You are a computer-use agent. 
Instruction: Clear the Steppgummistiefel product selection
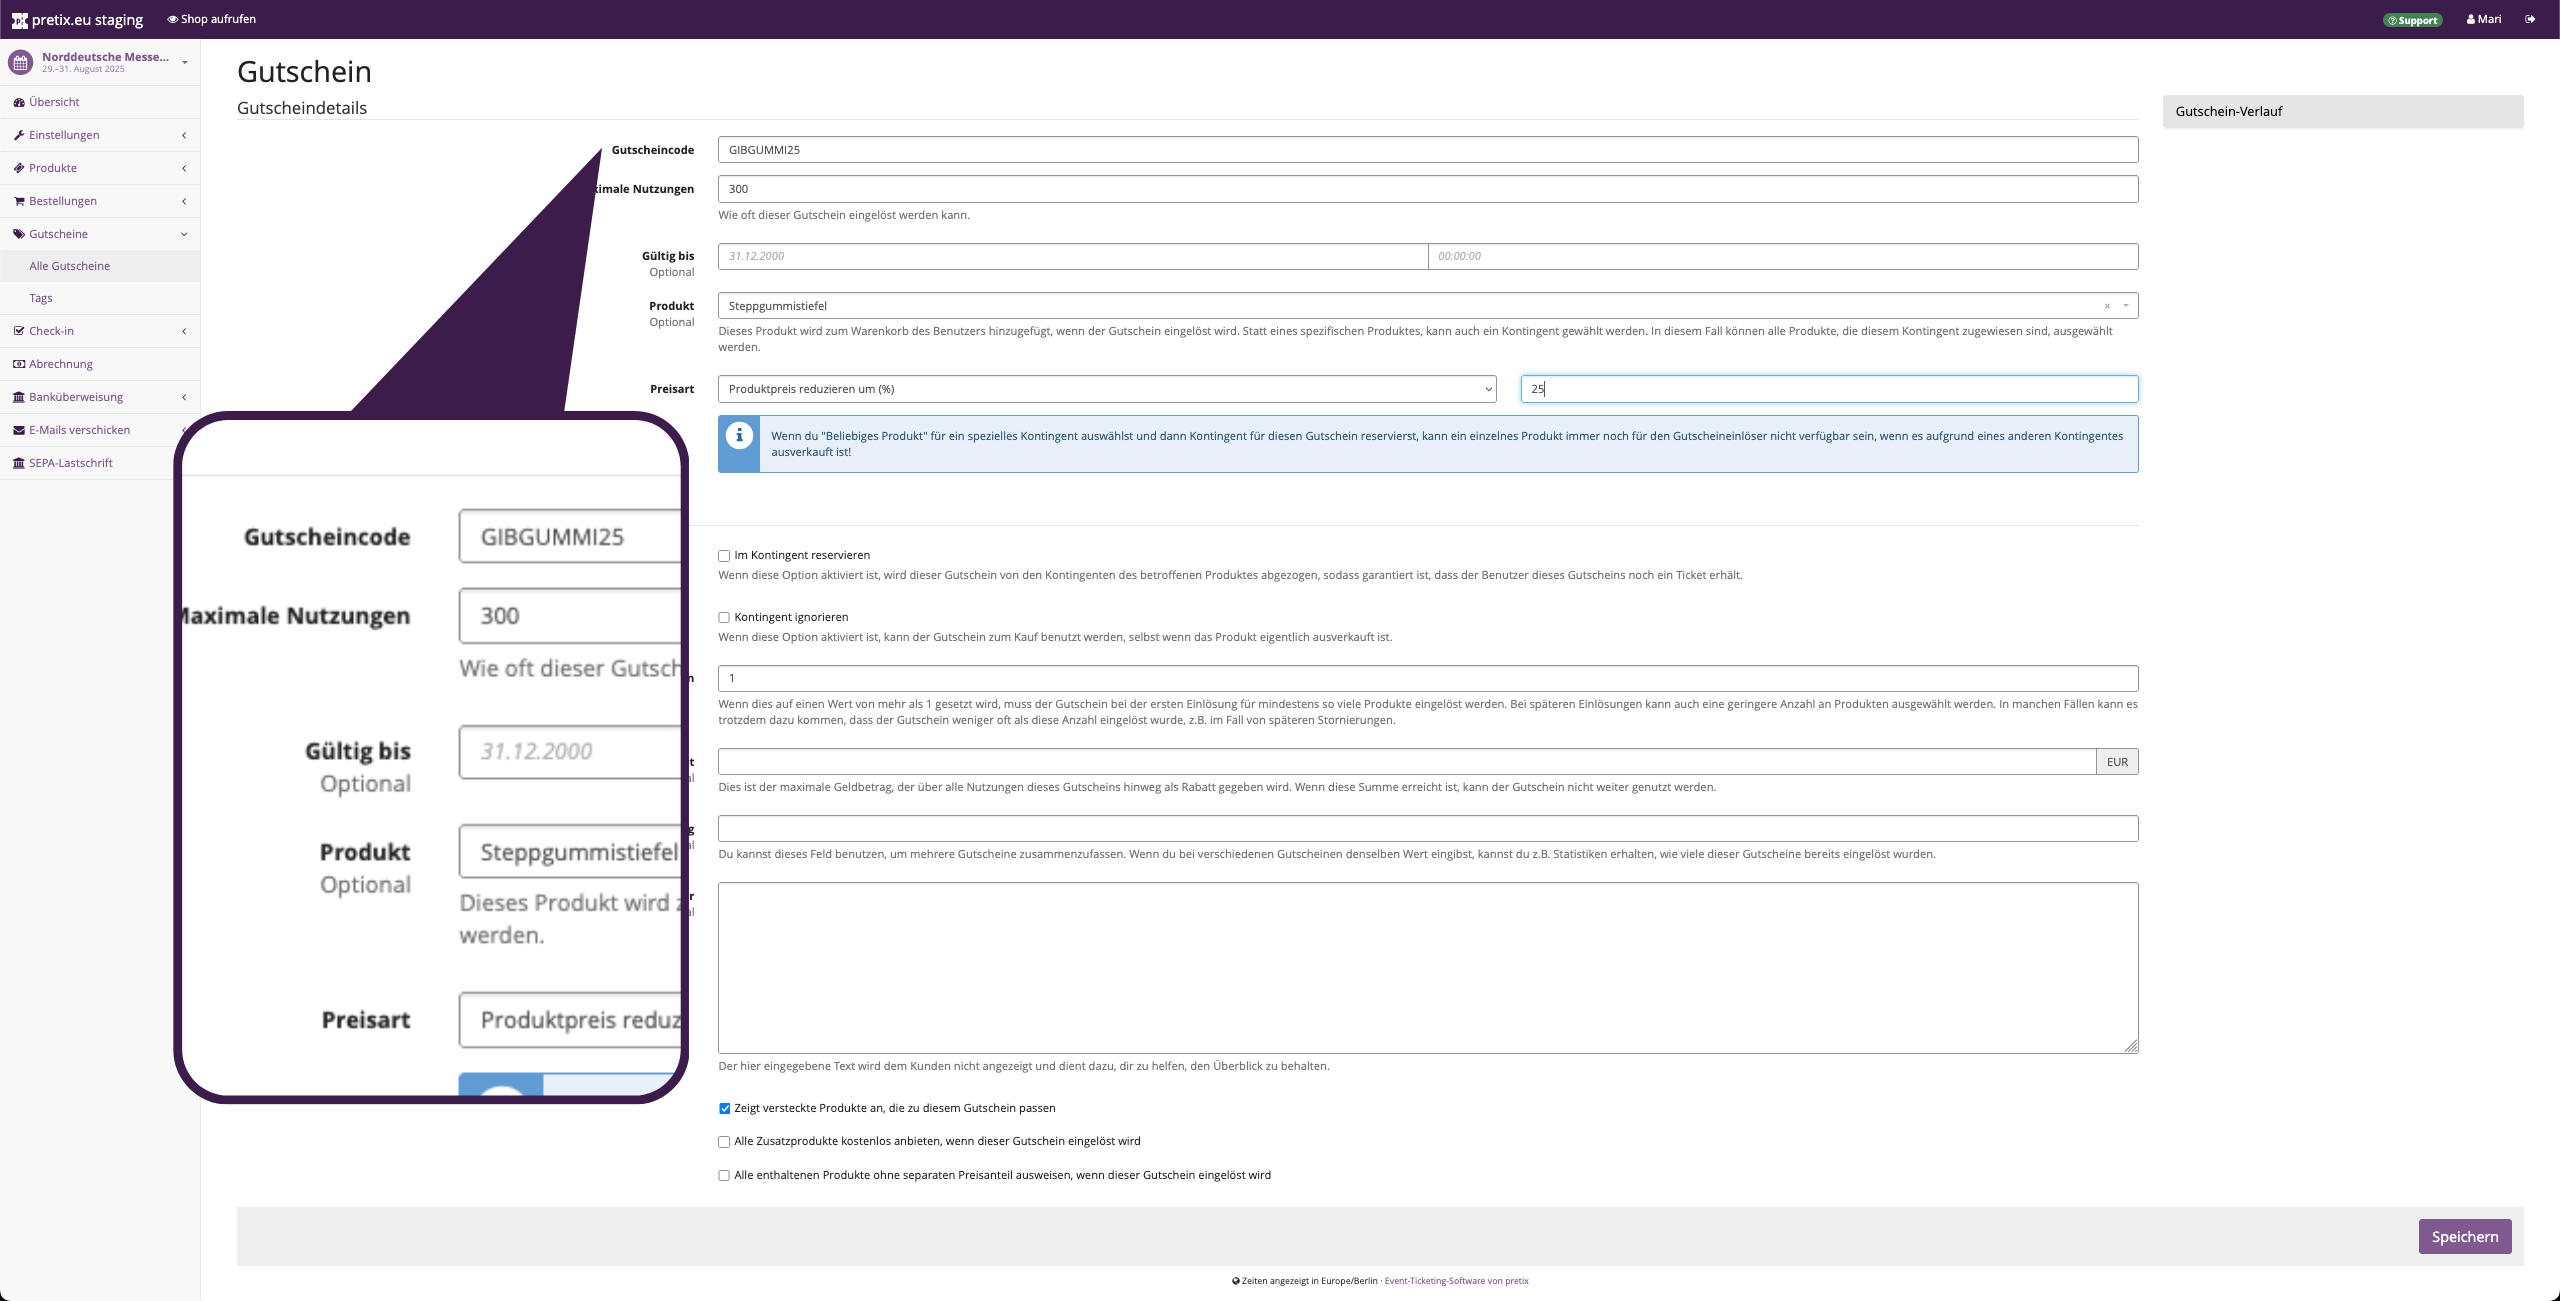pyautogui.click(x=2107, y=306)
